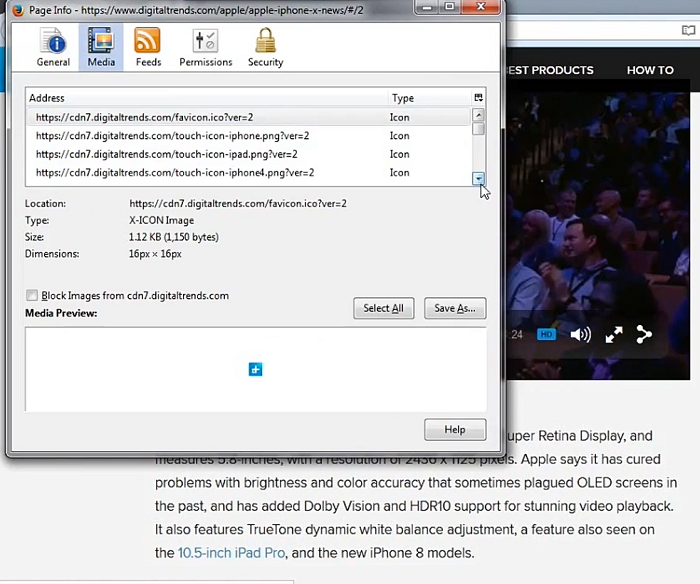Image resolution: width=700 pixels, height=584 pixels.
Task: Select the favicon.ico?ver=2 row in address list
Action: [x=248, y=117]
